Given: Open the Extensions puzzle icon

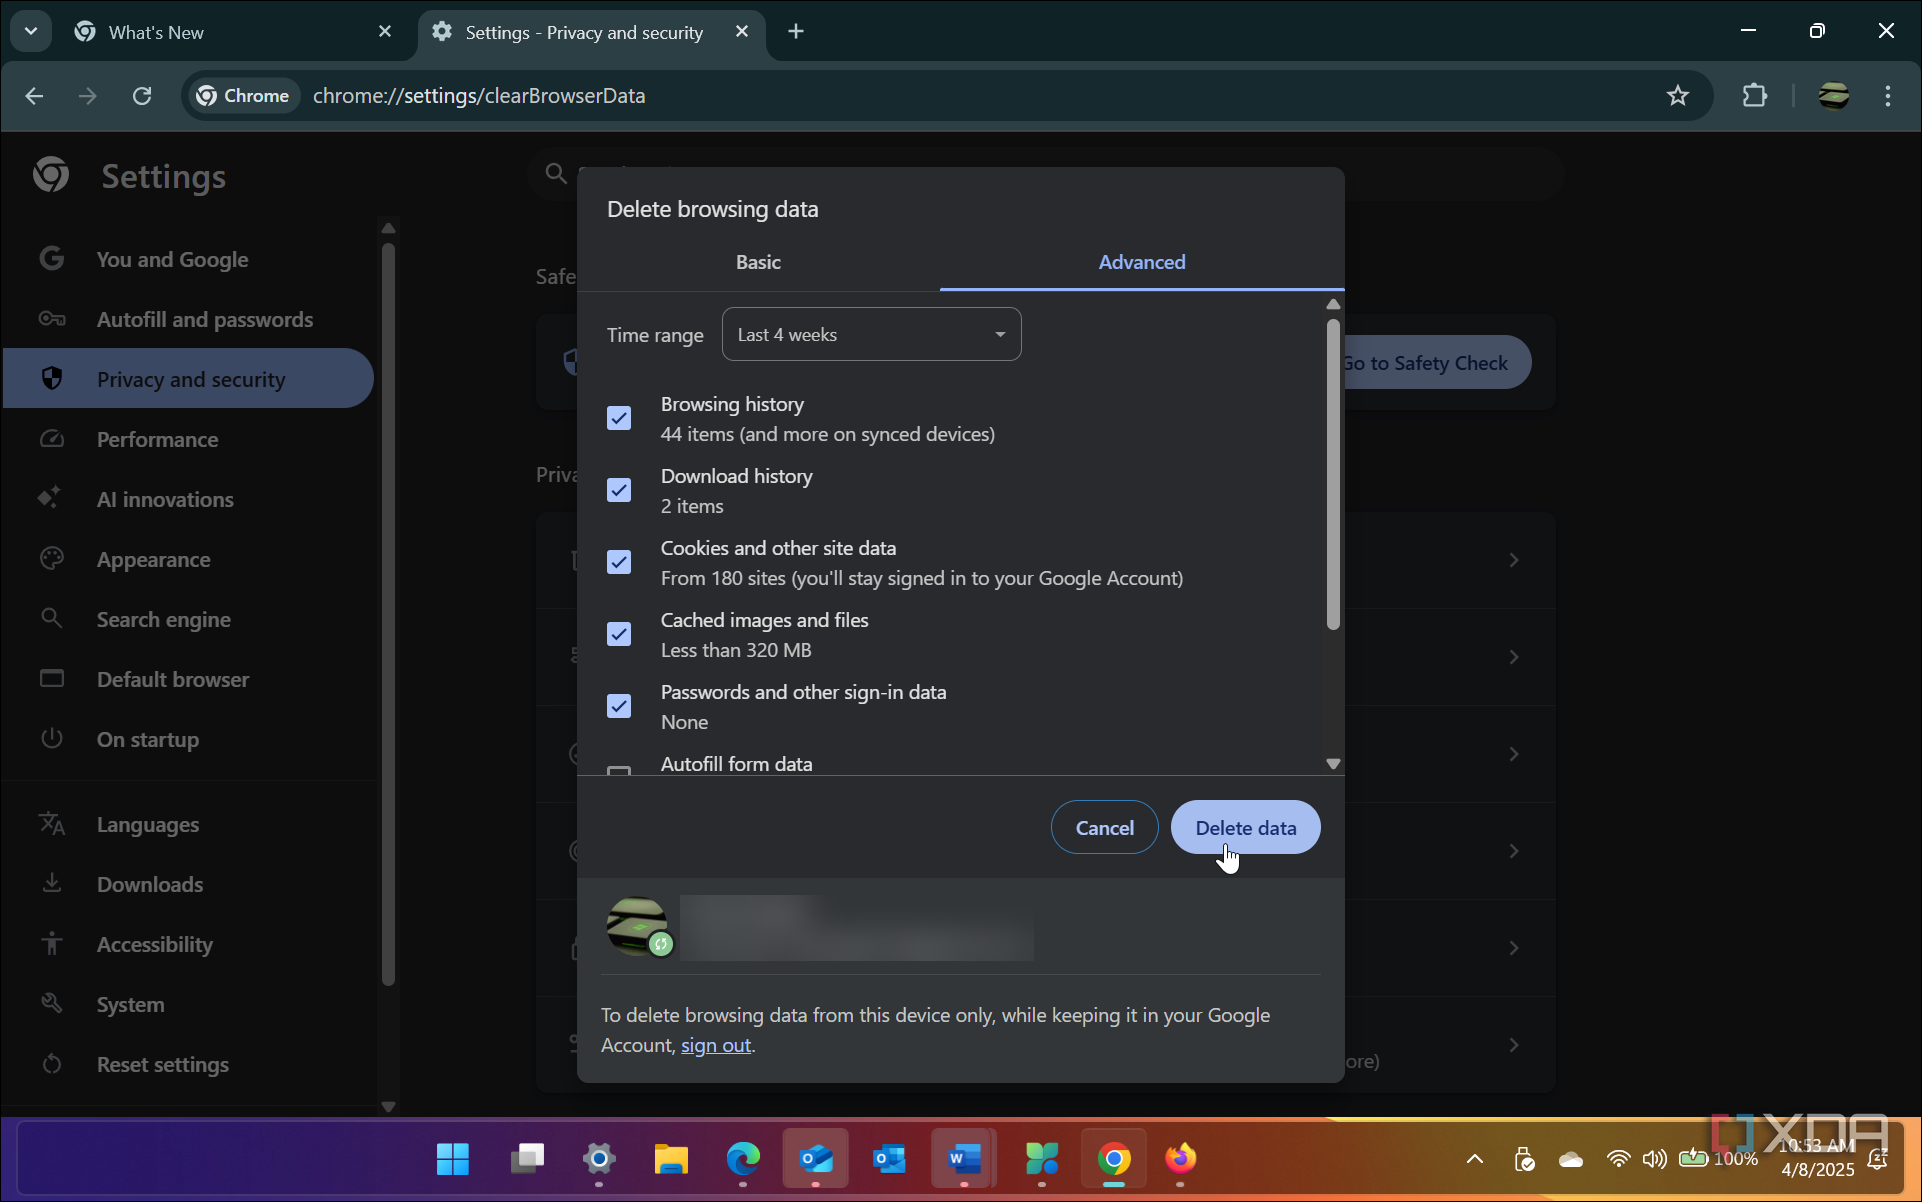Looking at the screenshot, I should coord(1754,96).
